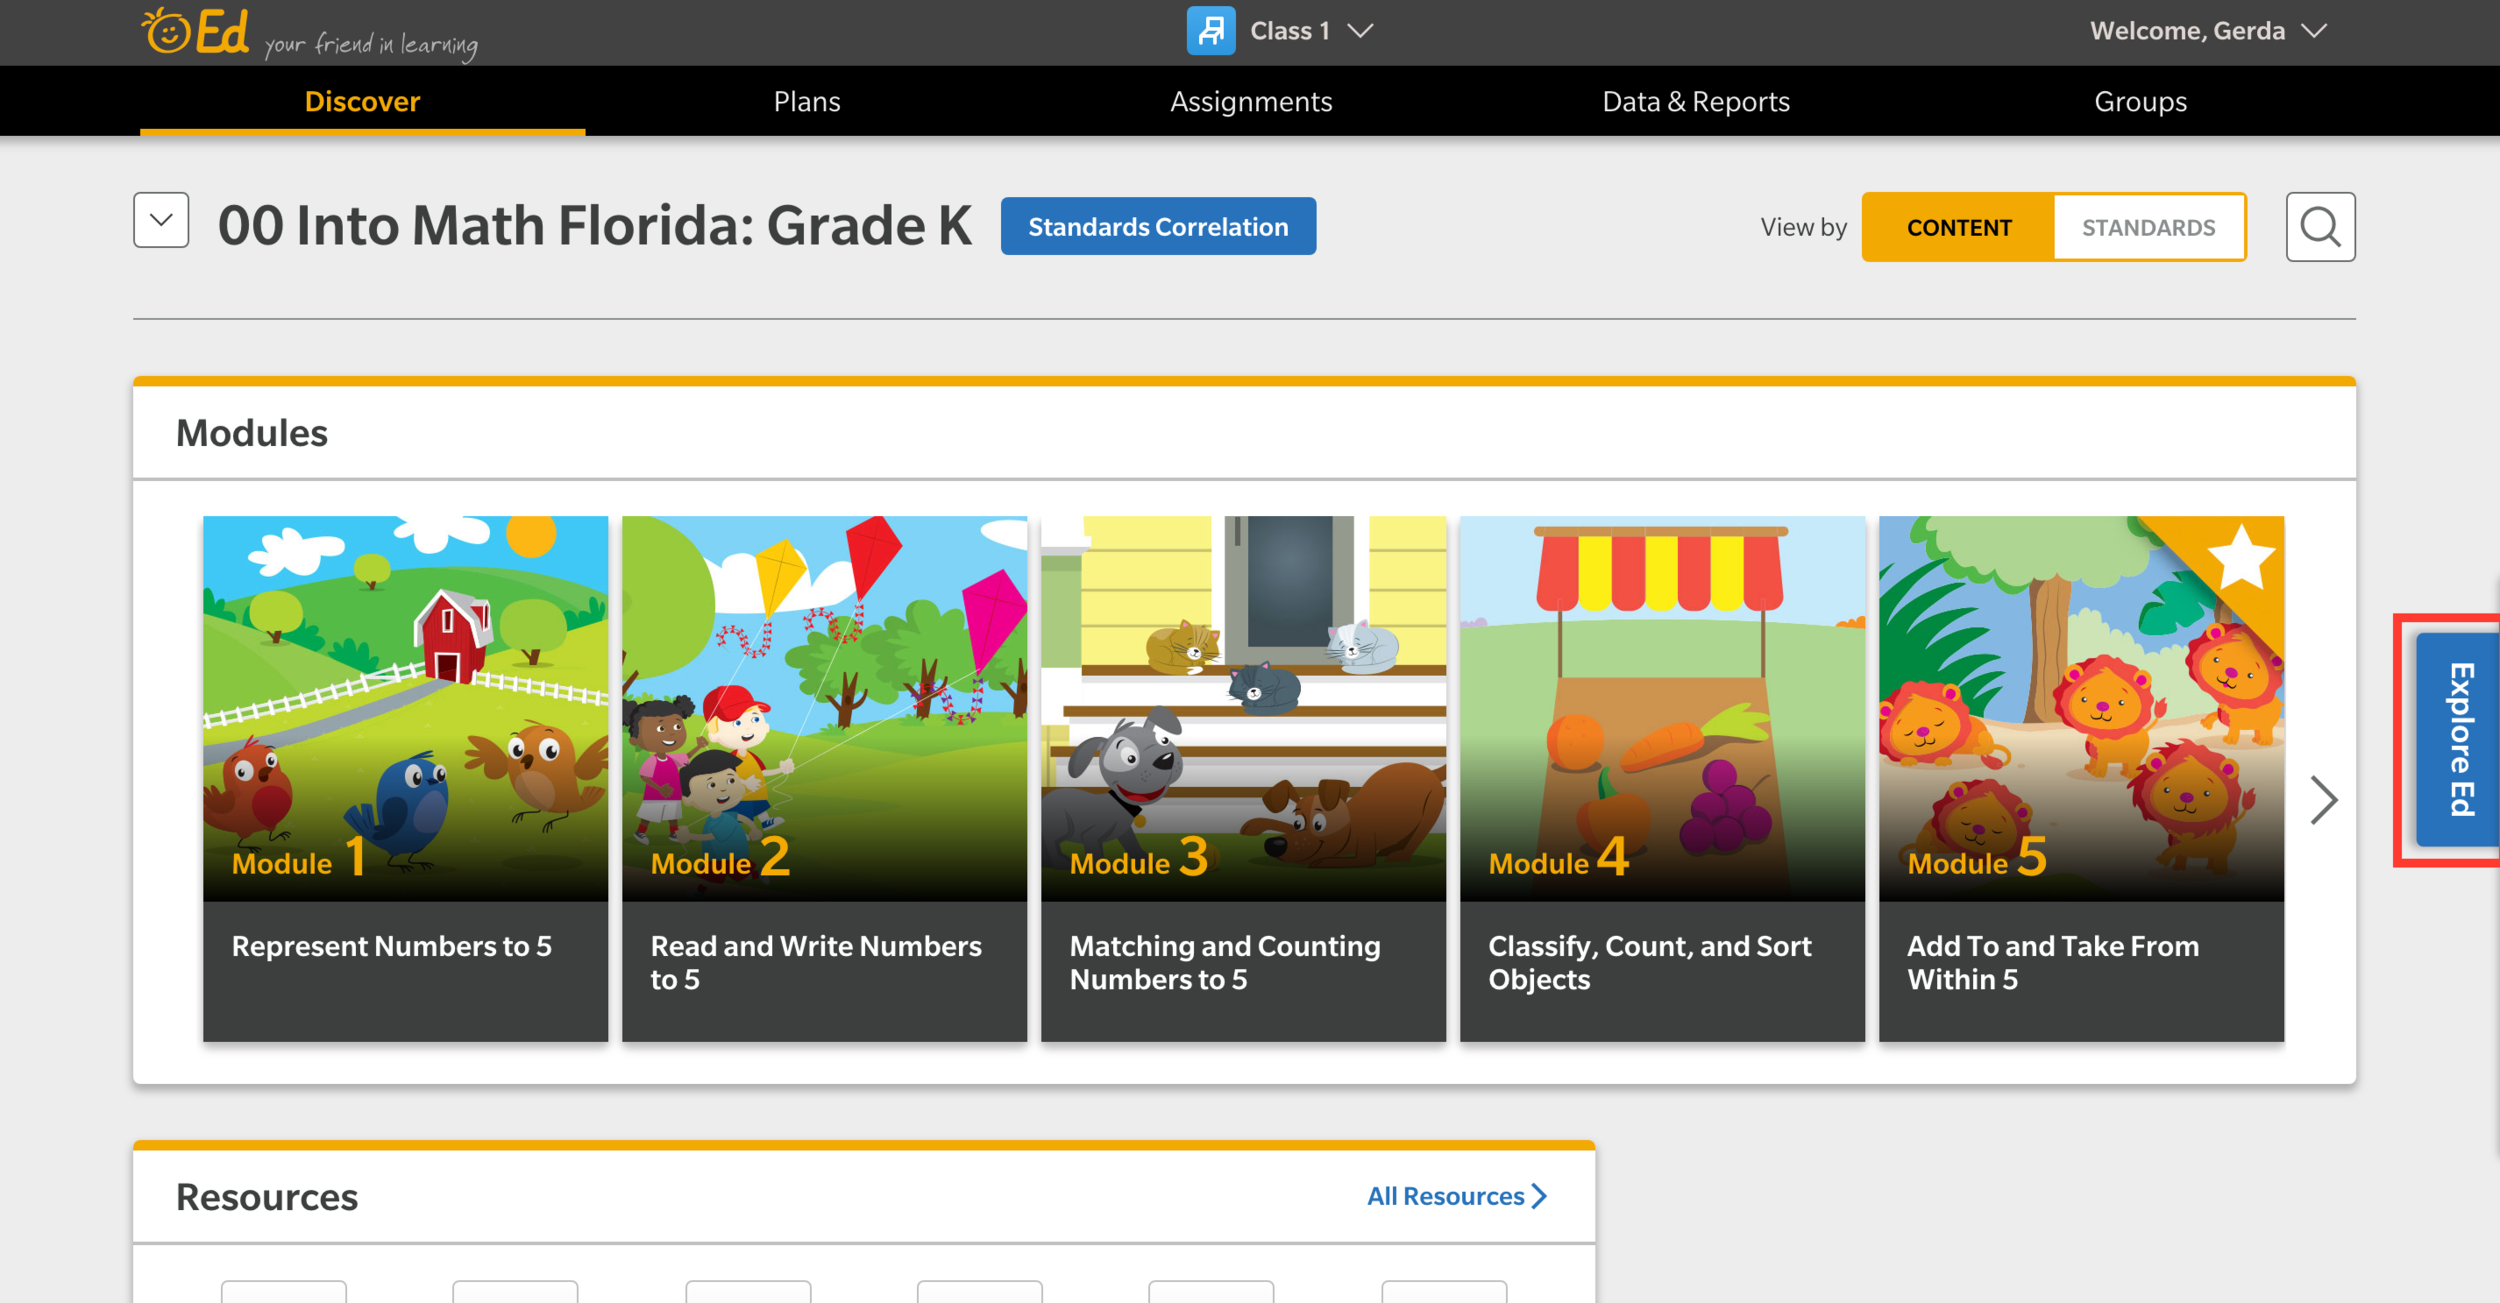The image size is (2500, 1303).
Task: Open the Groups tab
Action: (2140, 102)
